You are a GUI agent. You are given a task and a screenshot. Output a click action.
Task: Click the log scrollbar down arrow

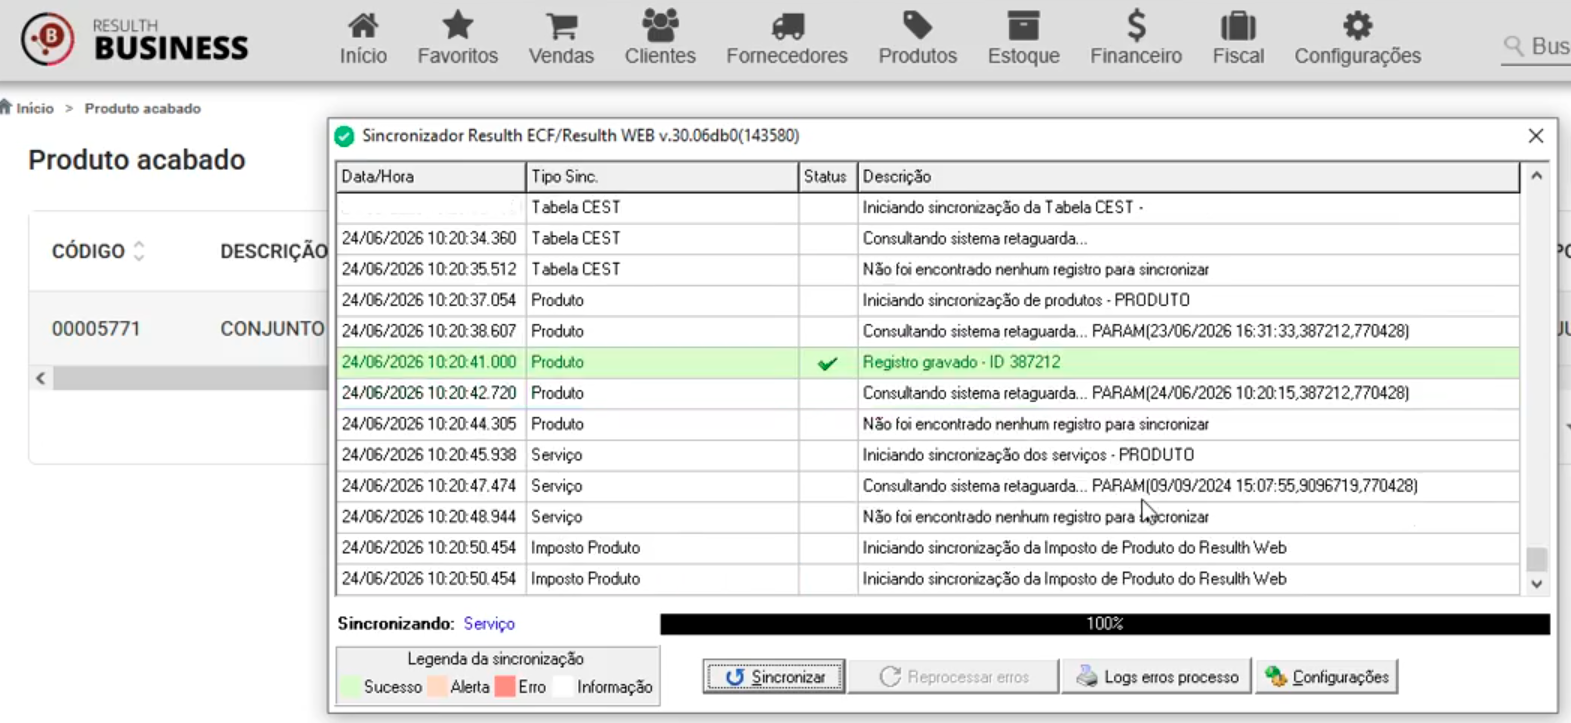point(1537,584)
